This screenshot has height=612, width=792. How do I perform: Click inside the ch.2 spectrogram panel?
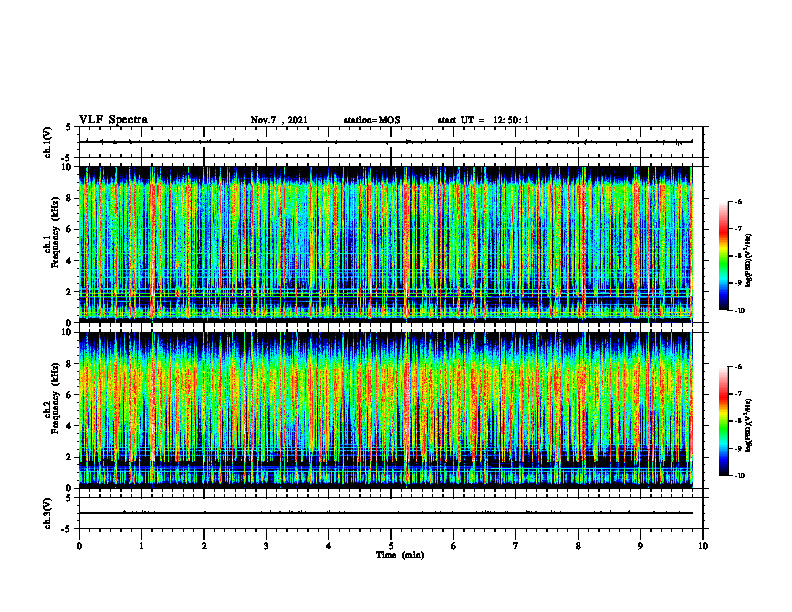pos(386,410)
